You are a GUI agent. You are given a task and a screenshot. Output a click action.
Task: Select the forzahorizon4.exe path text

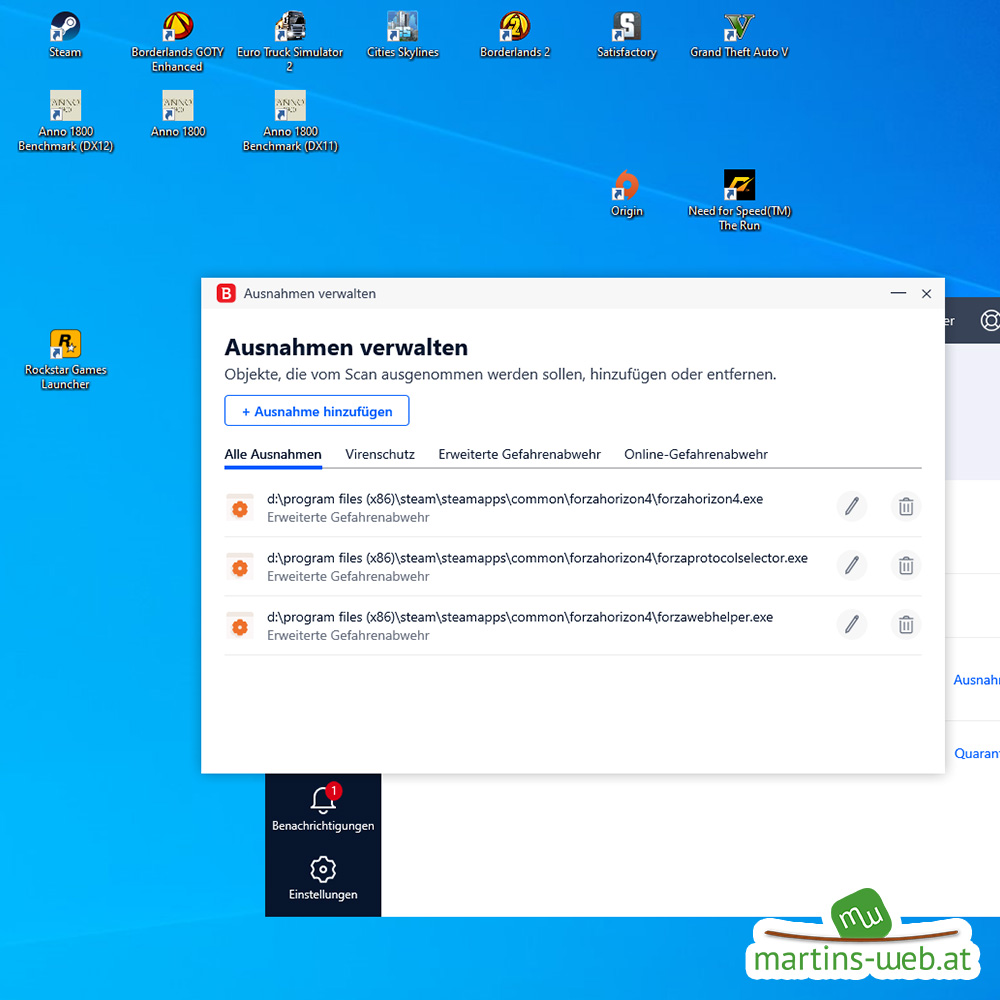515,499
